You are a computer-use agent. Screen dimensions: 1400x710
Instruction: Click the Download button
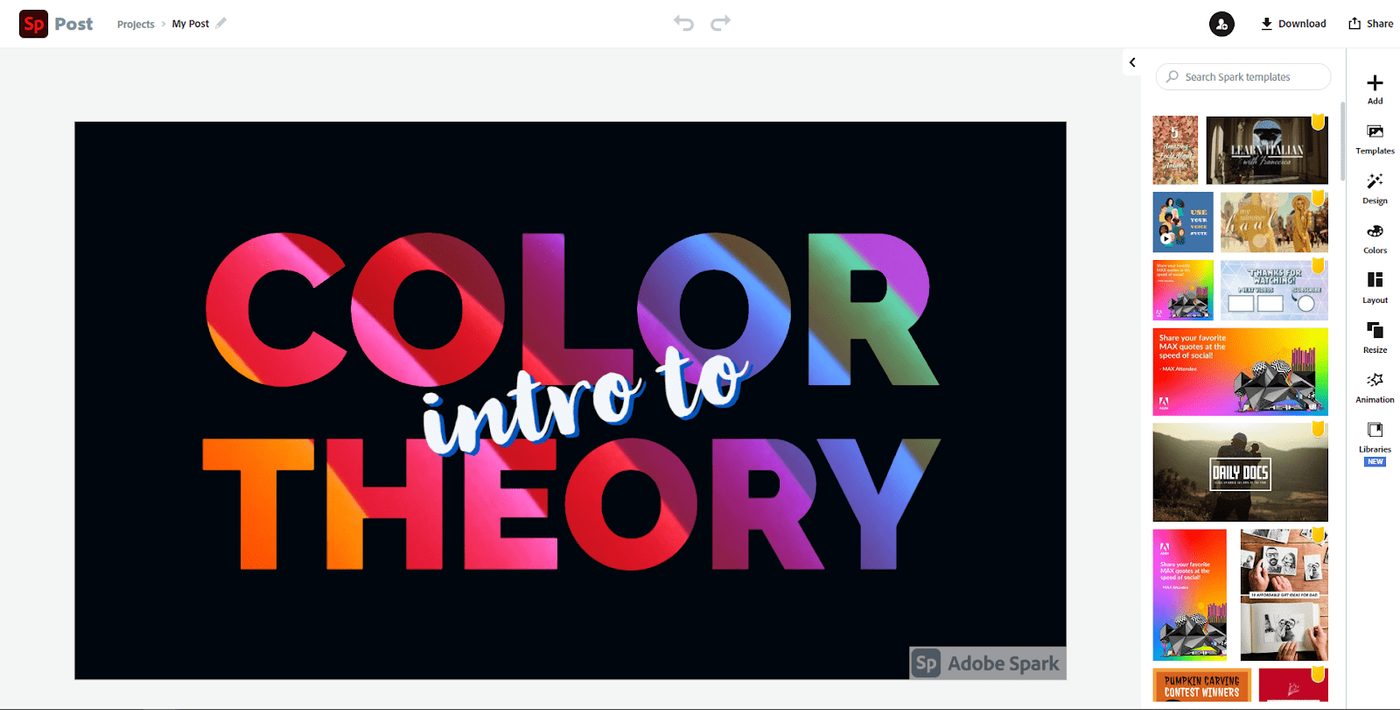(x=1293, y=23)
